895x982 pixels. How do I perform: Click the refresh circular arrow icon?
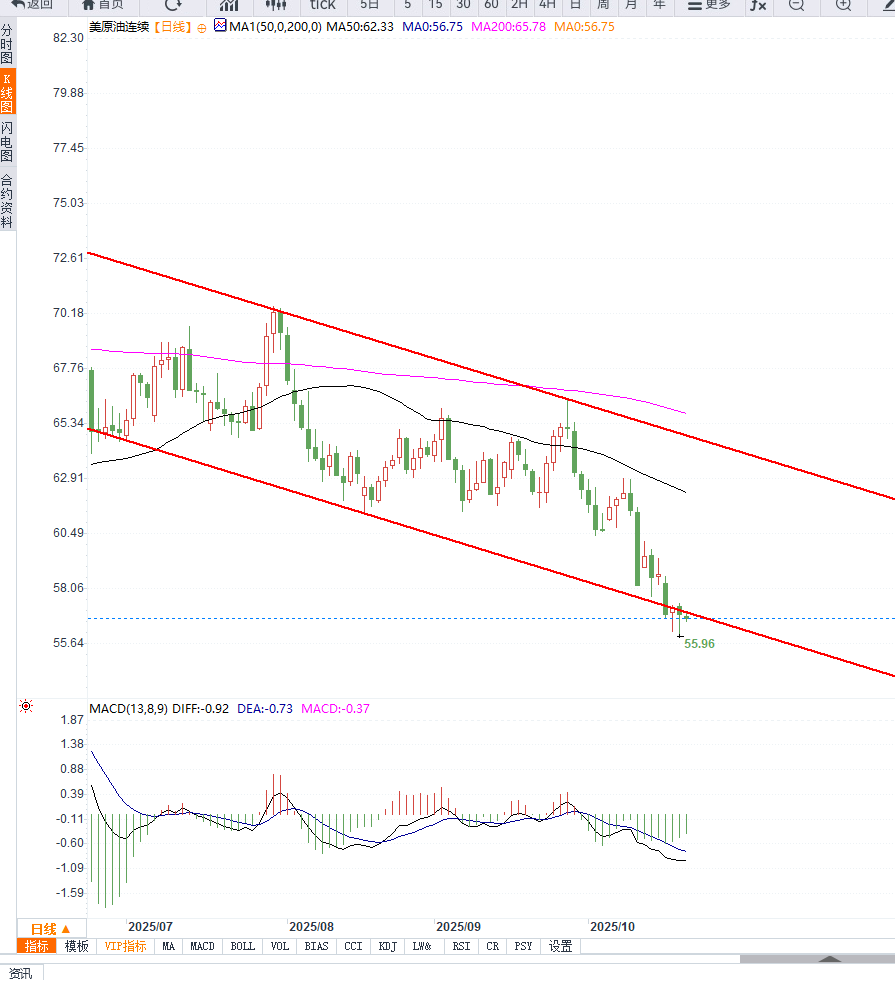(x=173, y=5)
